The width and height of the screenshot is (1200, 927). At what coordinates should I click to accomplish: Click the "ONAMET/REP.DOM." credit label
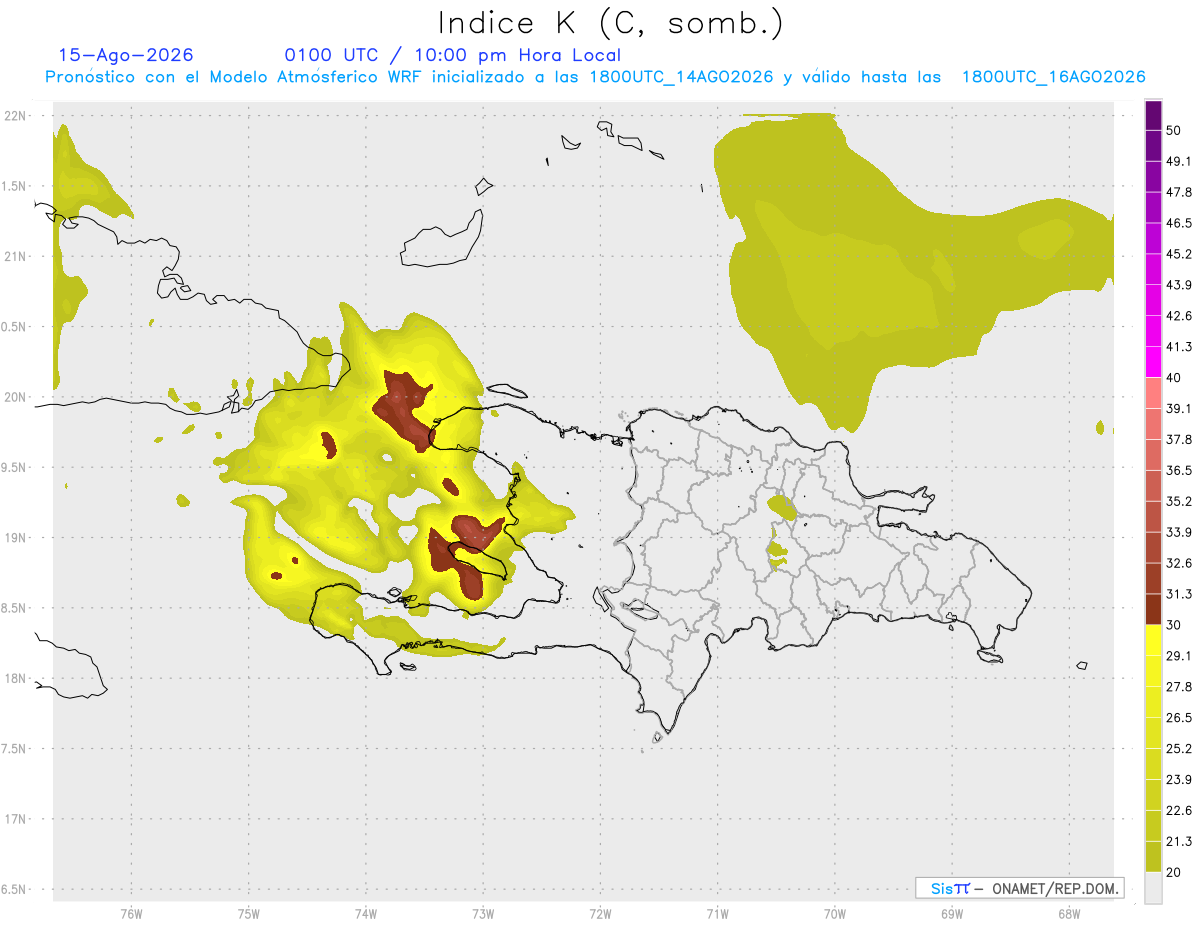point(1053,888)
